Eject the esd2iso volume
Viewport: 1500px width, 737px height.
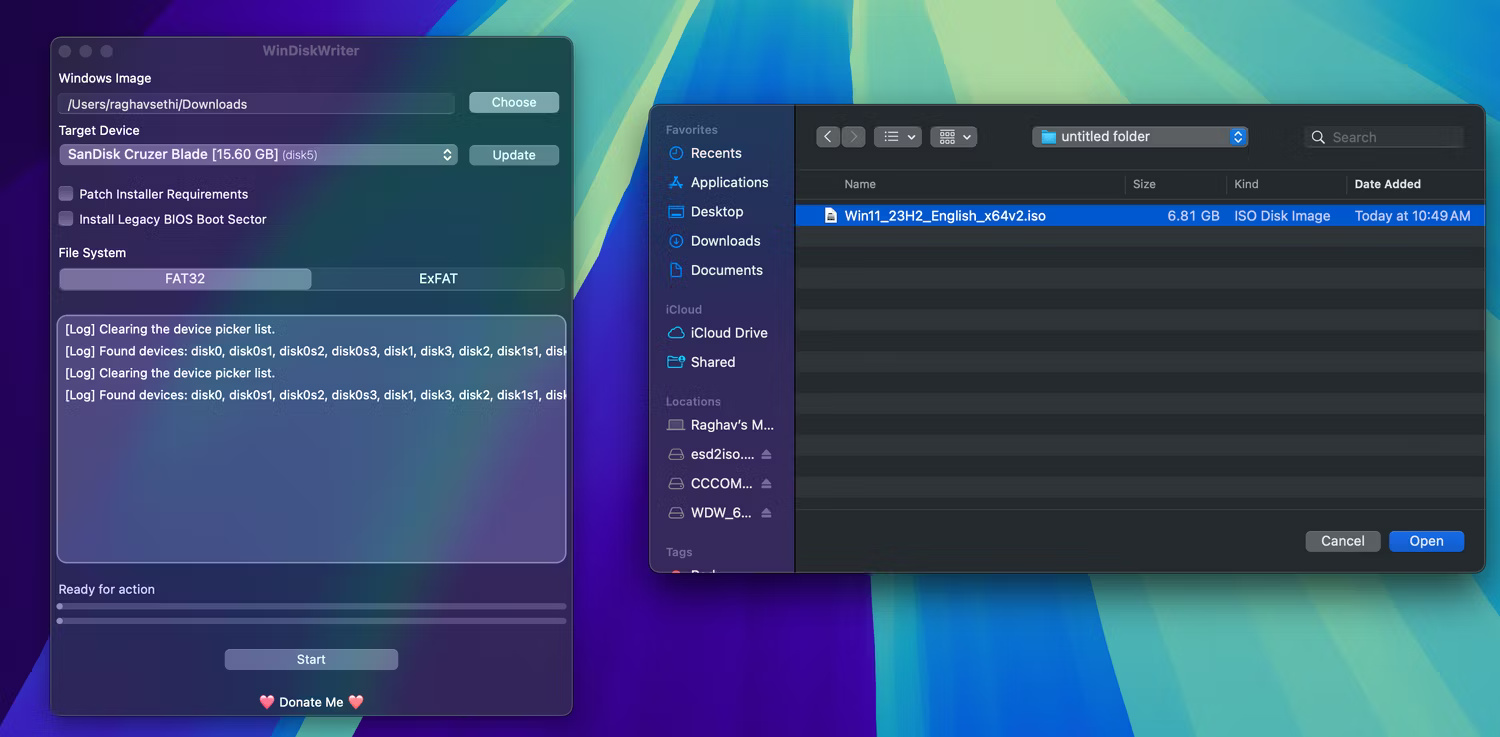pos(768,454)
